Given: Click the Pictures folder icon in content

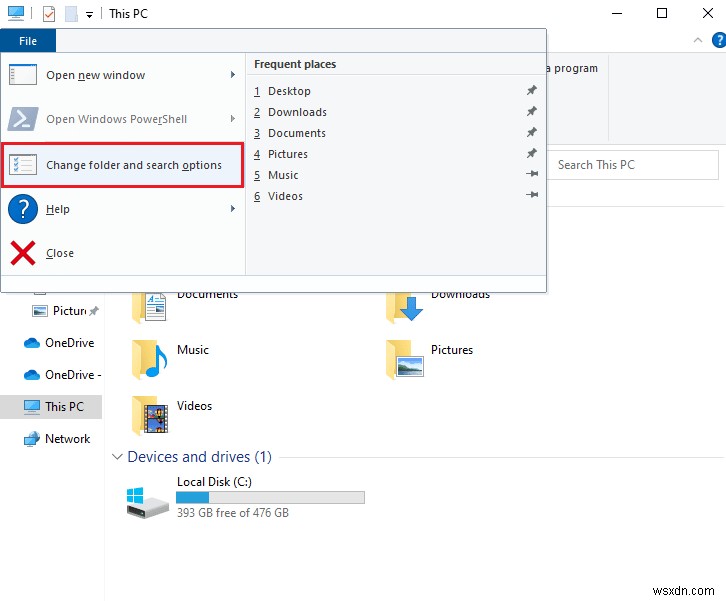Looking at the screenshot, I should [x=404, y=360].
